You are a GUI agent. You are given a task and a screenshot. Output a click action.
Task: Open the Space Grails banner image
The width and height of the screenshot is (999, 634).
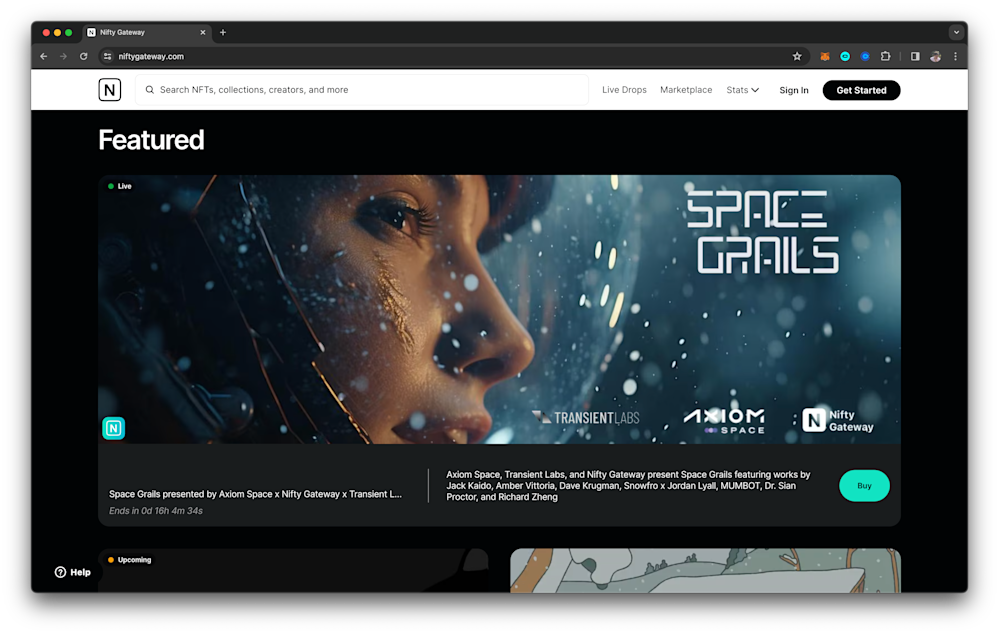tap(499, 309)
